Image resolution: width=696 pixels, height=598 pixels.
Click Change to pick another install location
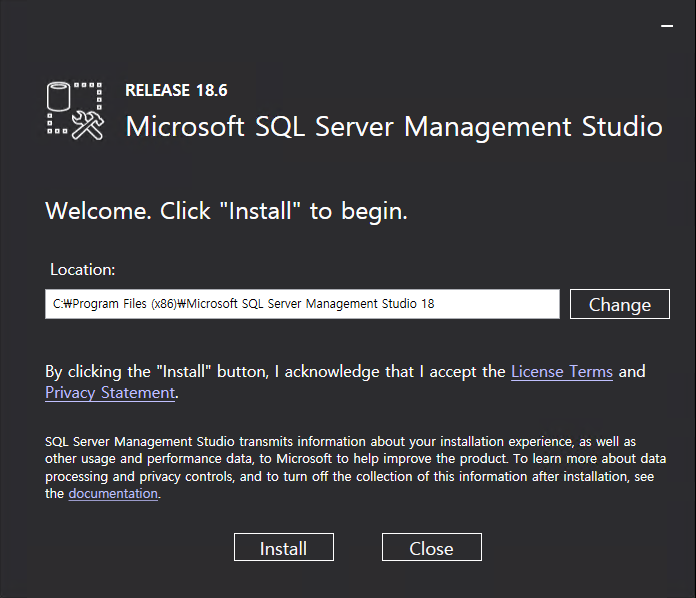pyautogui.click(x=619, y=305)
